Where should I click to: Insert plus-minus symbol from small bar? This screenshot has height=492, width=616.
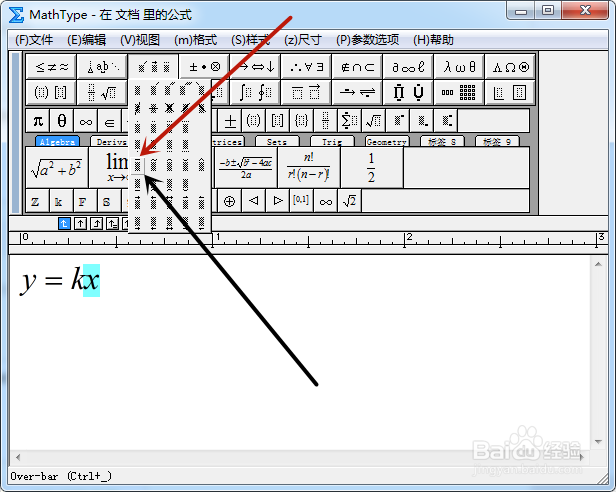pyautogui.click(x=230, y=121)
